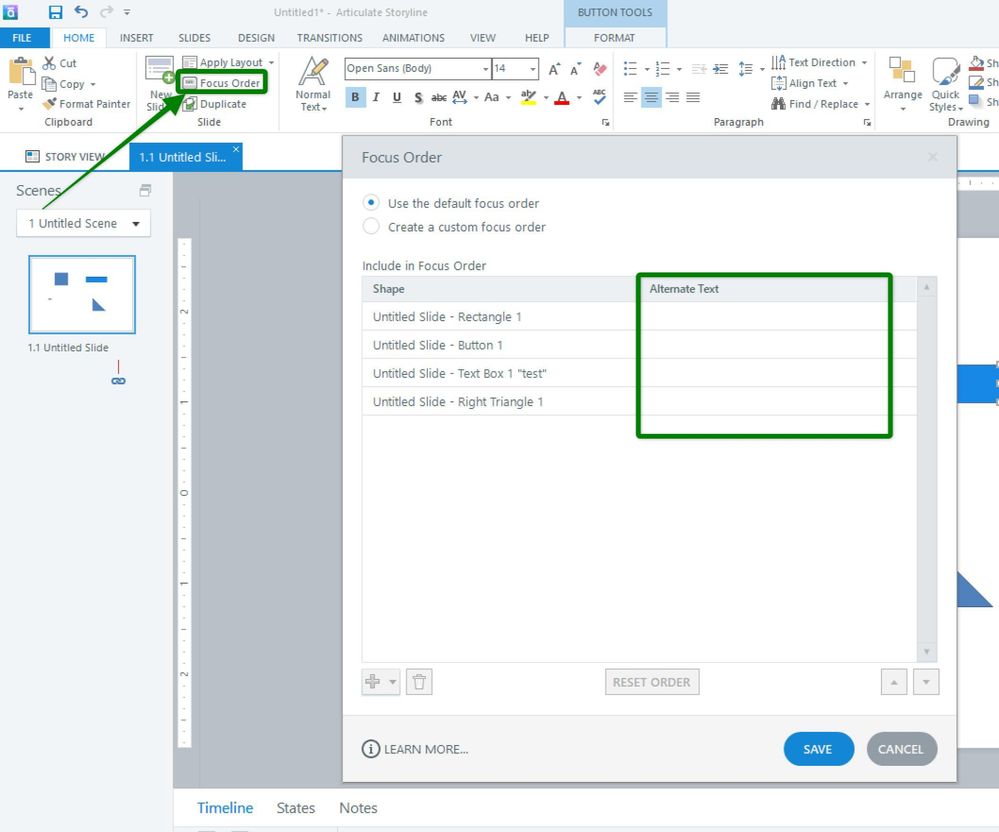999x832 pixels.
Task: Select the 1.1 Untitled Slide thumbnail
Action: (x=82, y=294)
